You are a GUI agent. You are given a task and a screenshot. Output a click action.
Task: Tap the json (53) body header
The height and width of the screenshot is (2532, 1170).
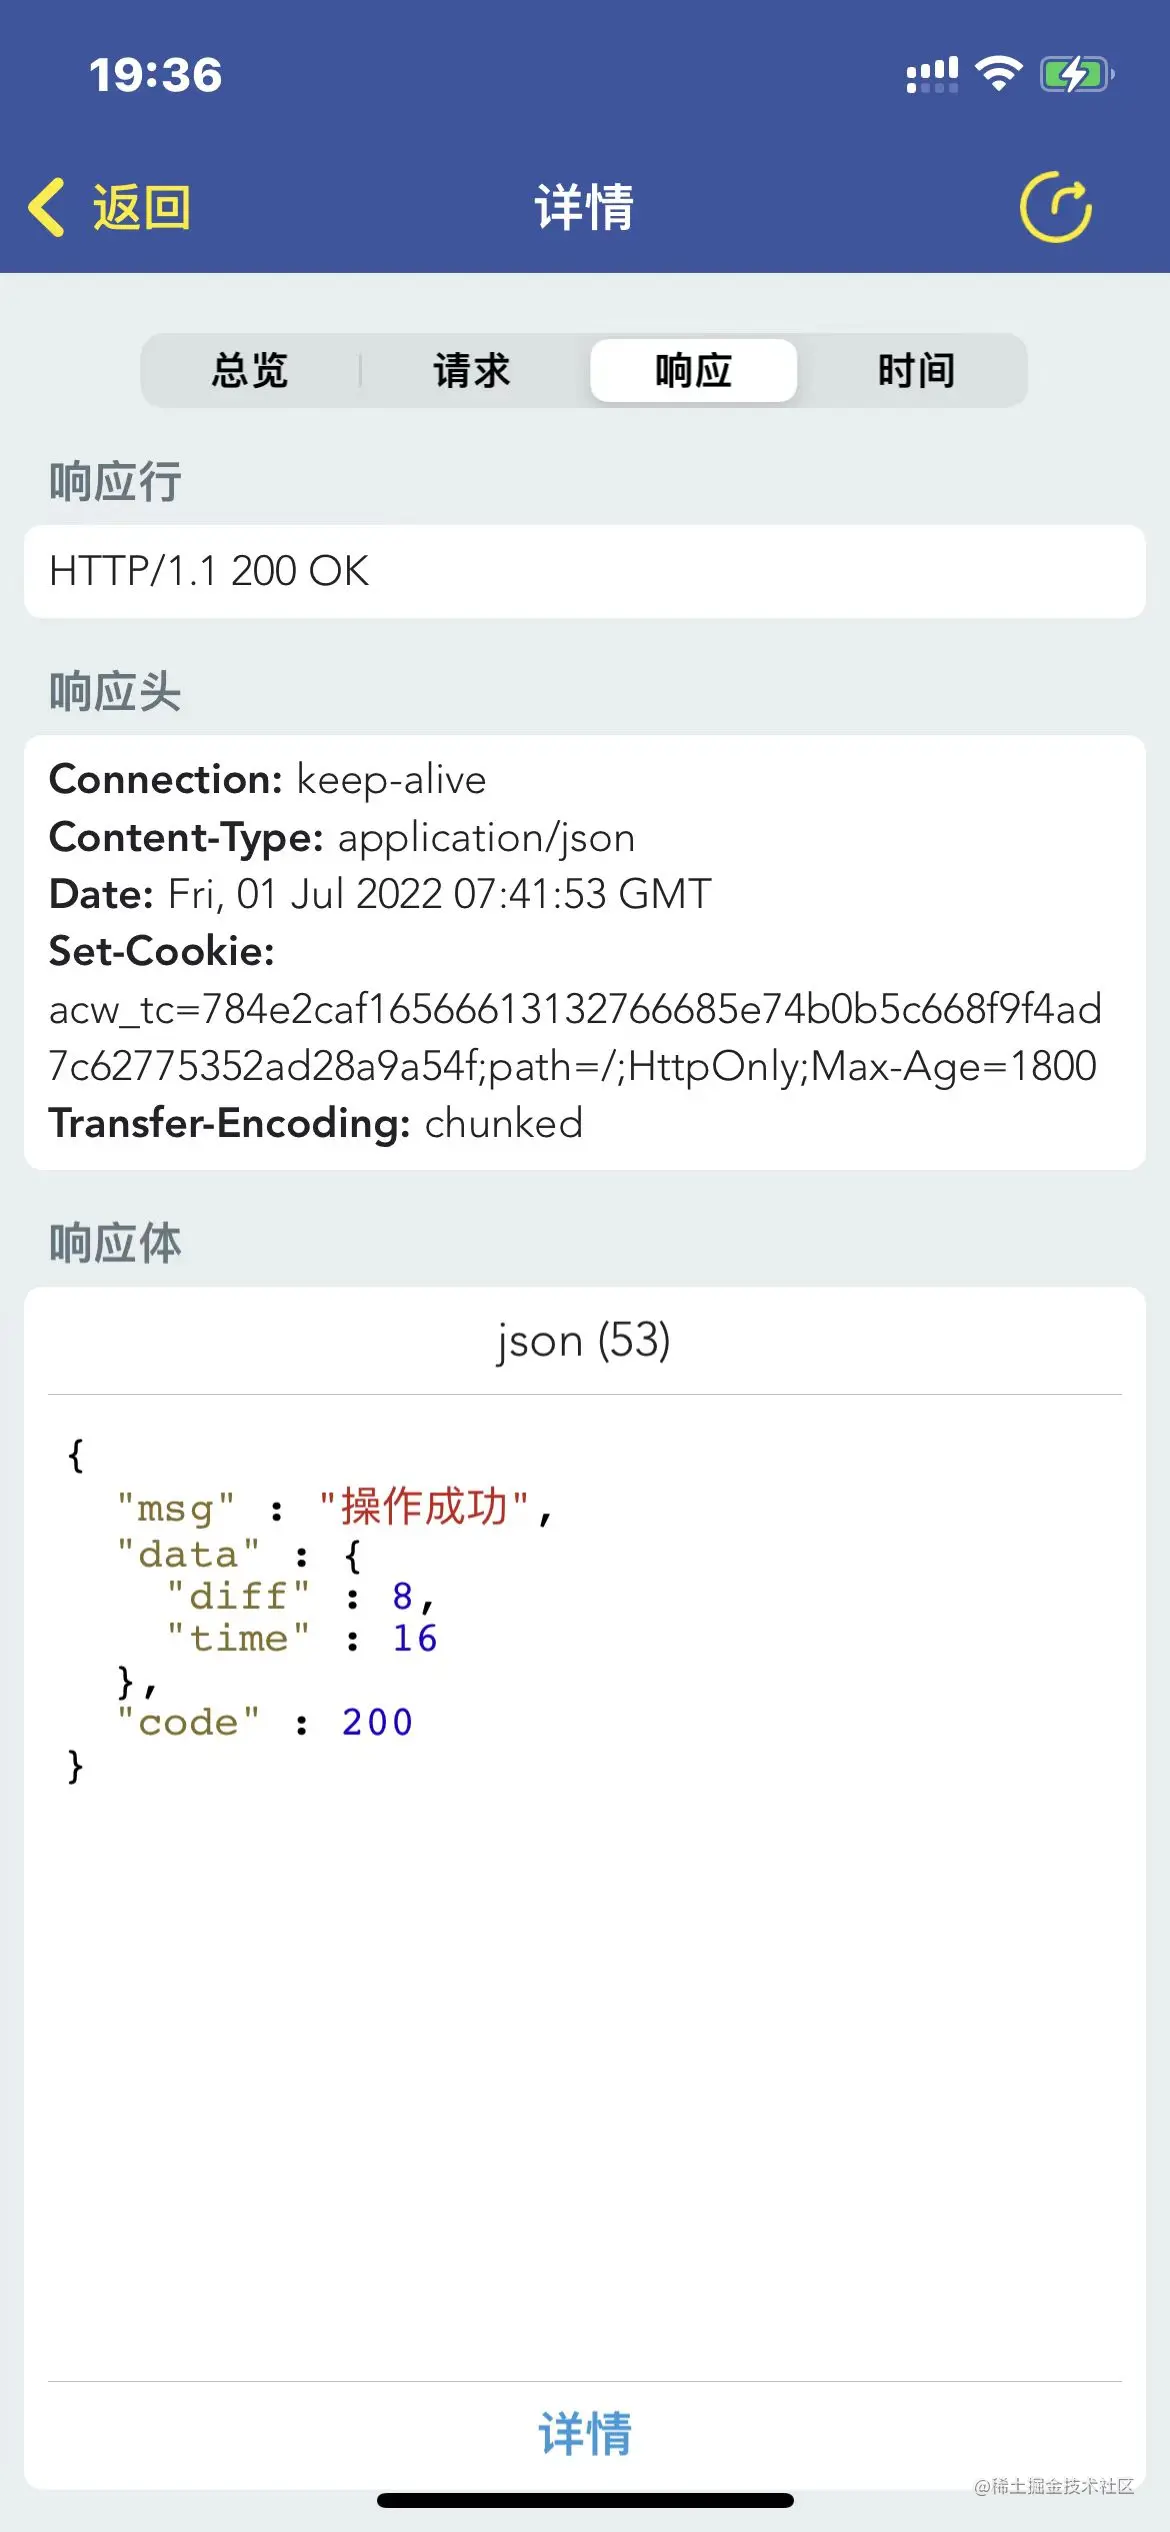584,1340
